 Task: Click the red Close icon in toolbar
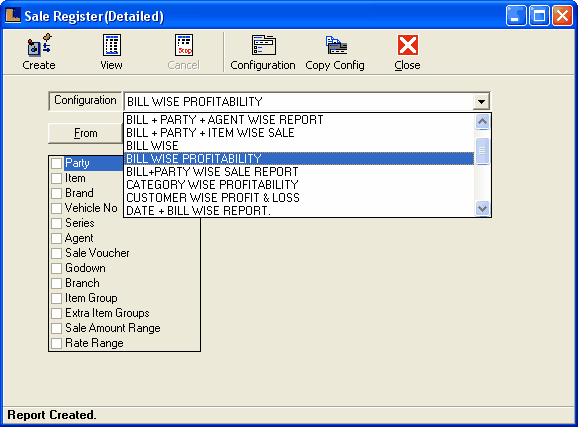pos(408,45)
